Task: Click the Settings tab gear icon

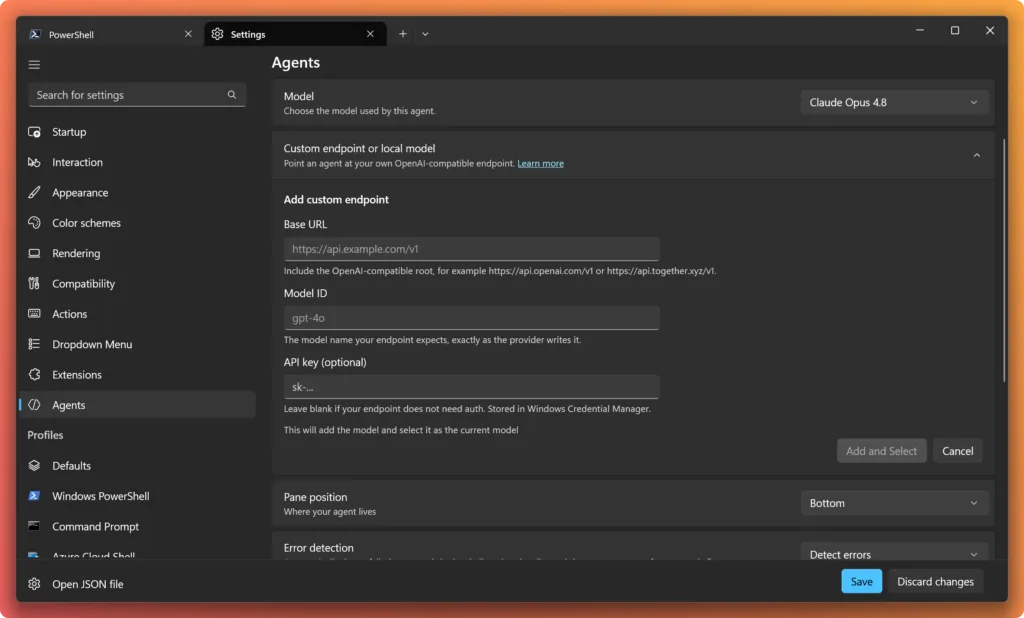Action: pos(217,34)
